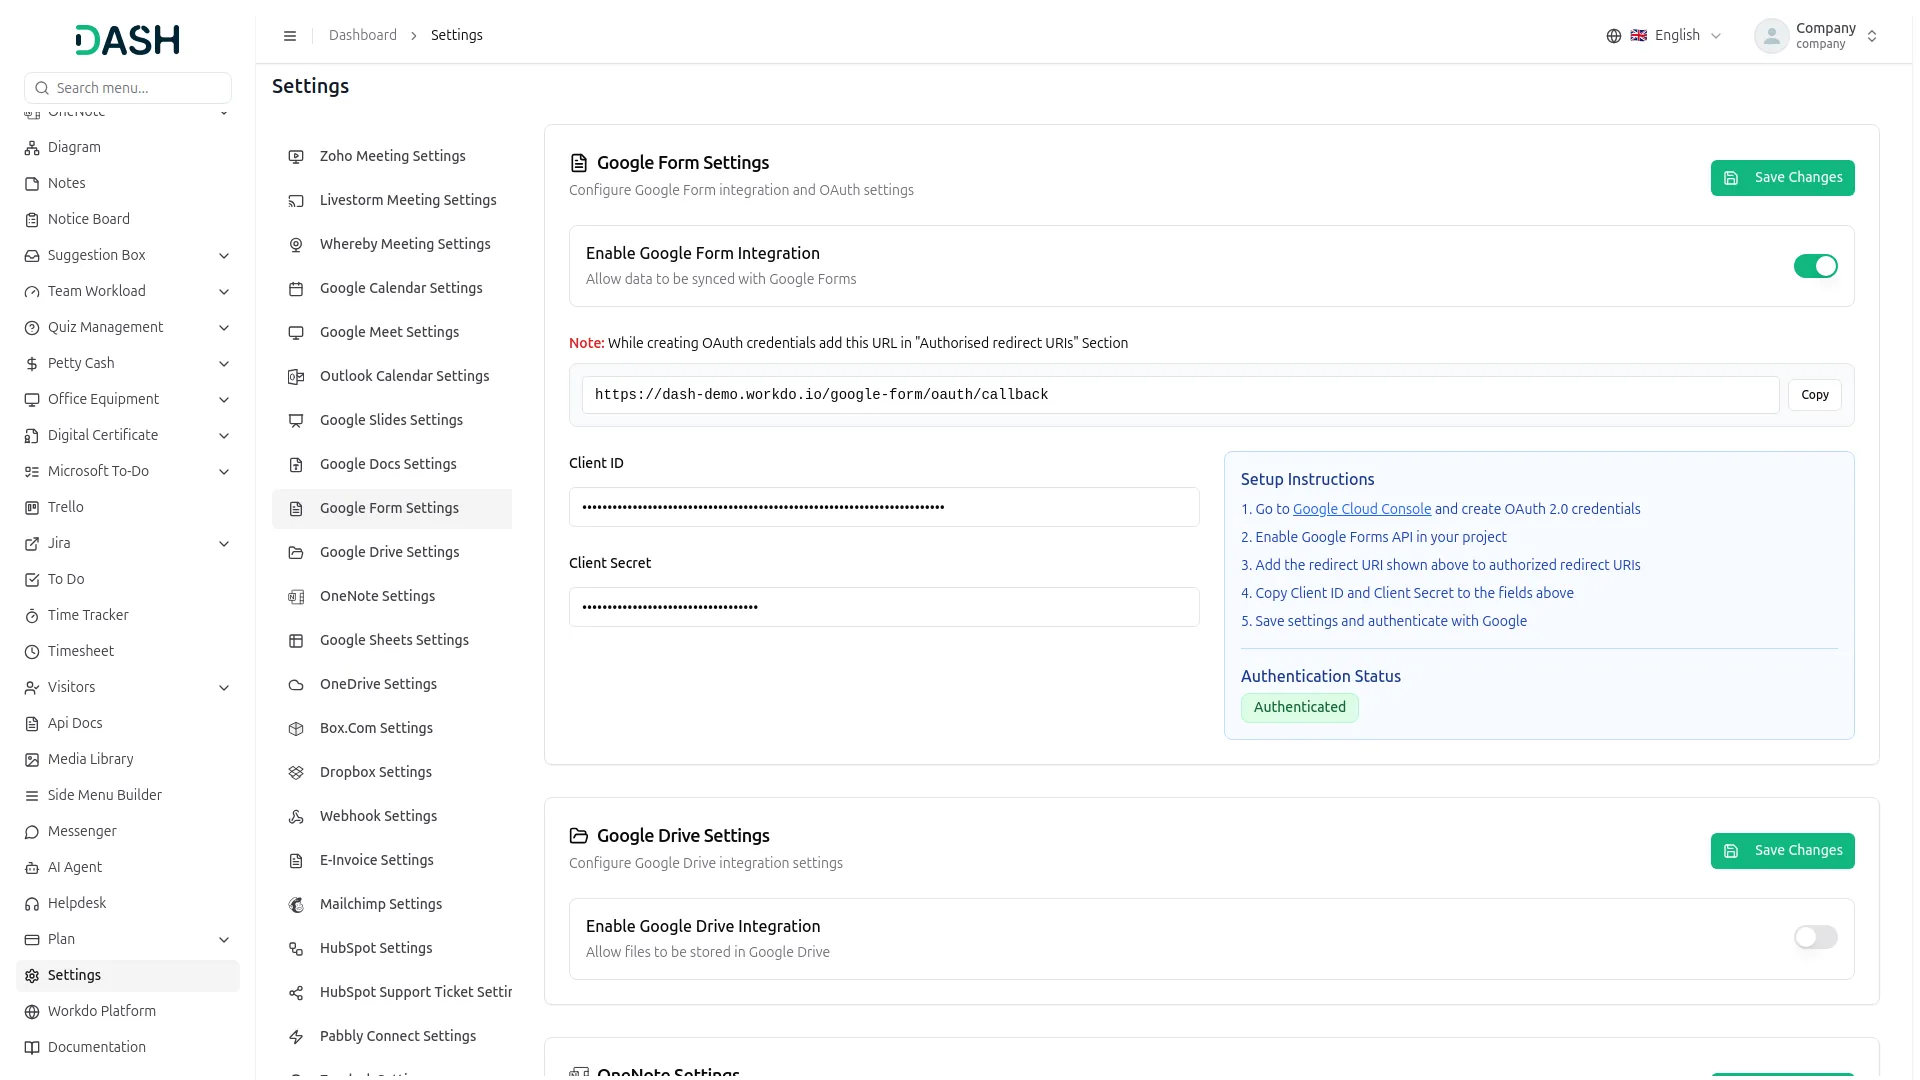
Task: Open HubSpot Support Ticket Settings
Action: click(392, 993)
